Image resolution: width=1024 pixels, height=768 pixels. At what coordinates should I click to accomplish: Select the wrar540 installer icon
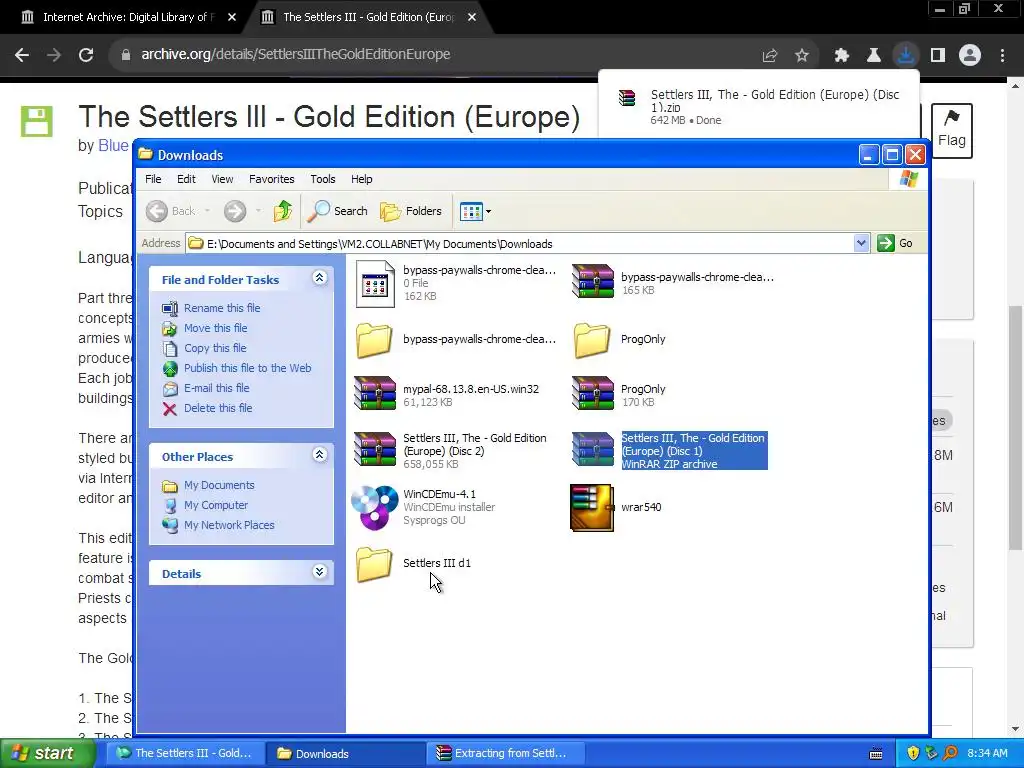click(x=592, y=507)
